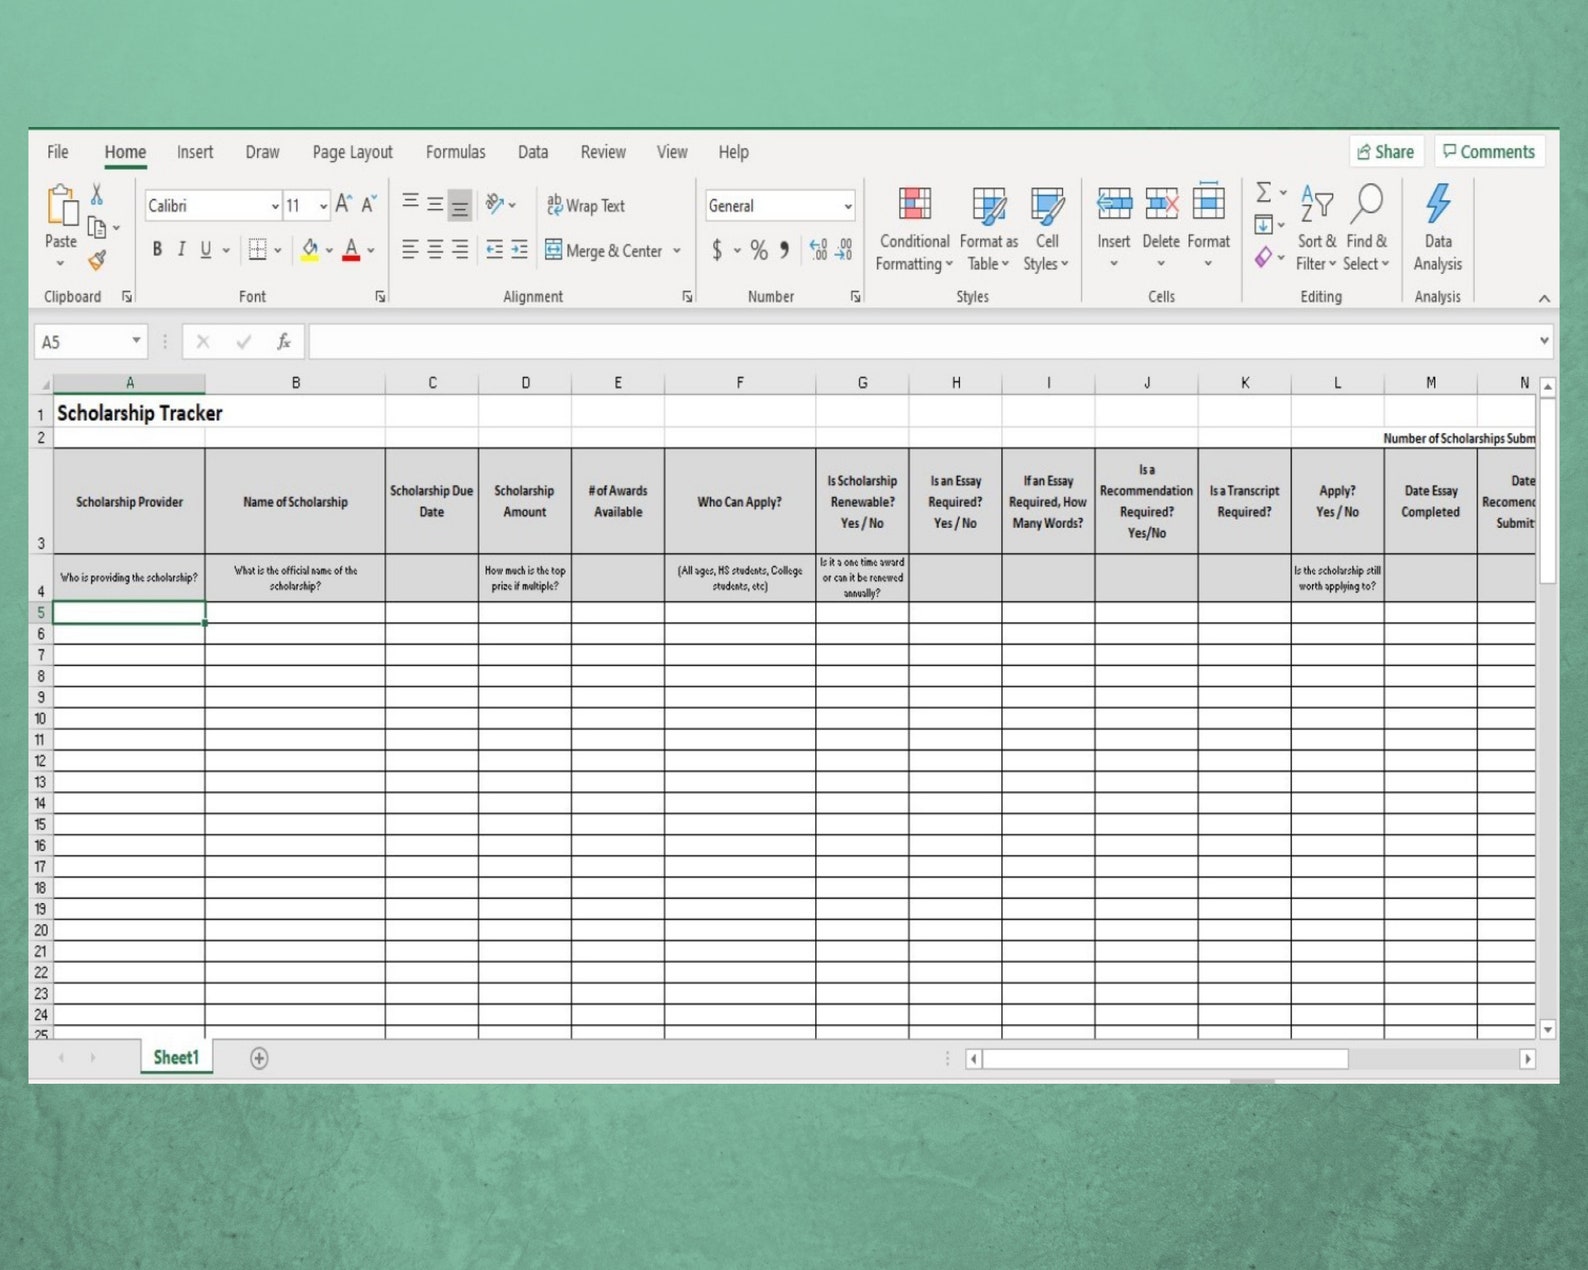Open Sort & Filter
The image size is (1588, 1270).
click(x=1316, y=230)
